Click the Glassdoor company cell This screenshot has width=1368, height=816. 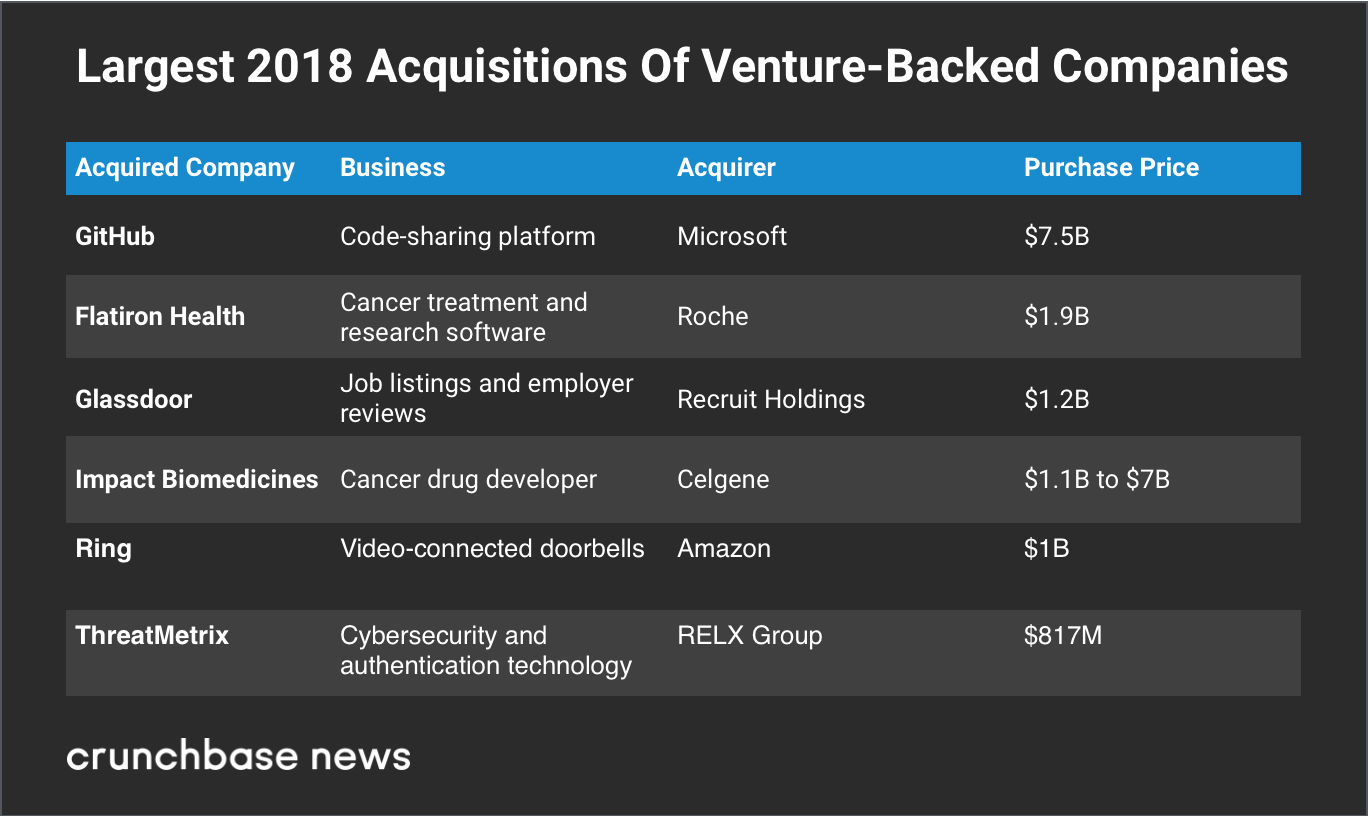pos(134,399)
